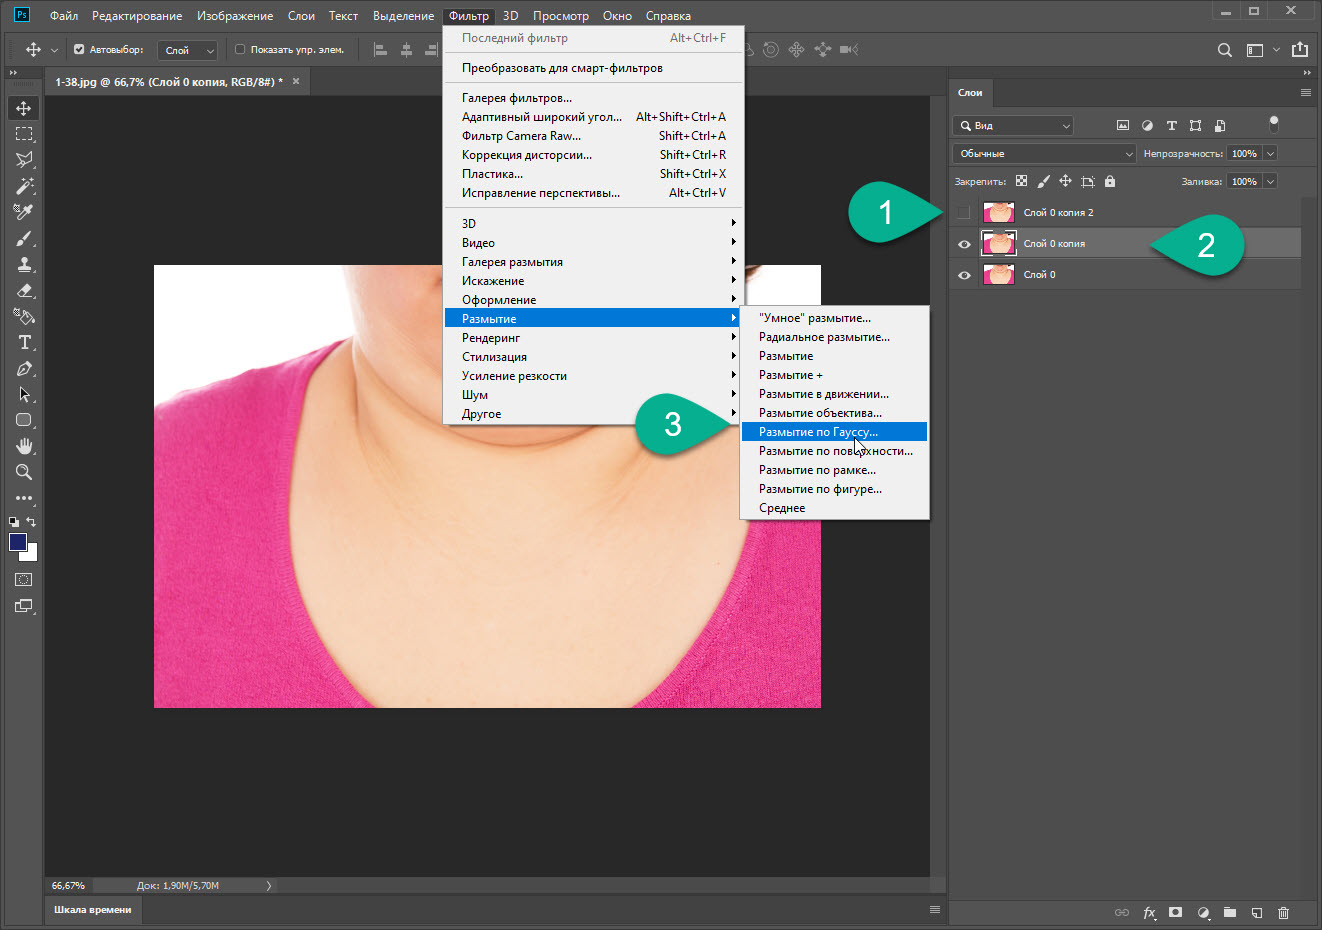The width and height of the screenshot is (1322, 930).
Task: Open search magnifier in options bar
Action: pyautogui.click(x=1224, y=50)
